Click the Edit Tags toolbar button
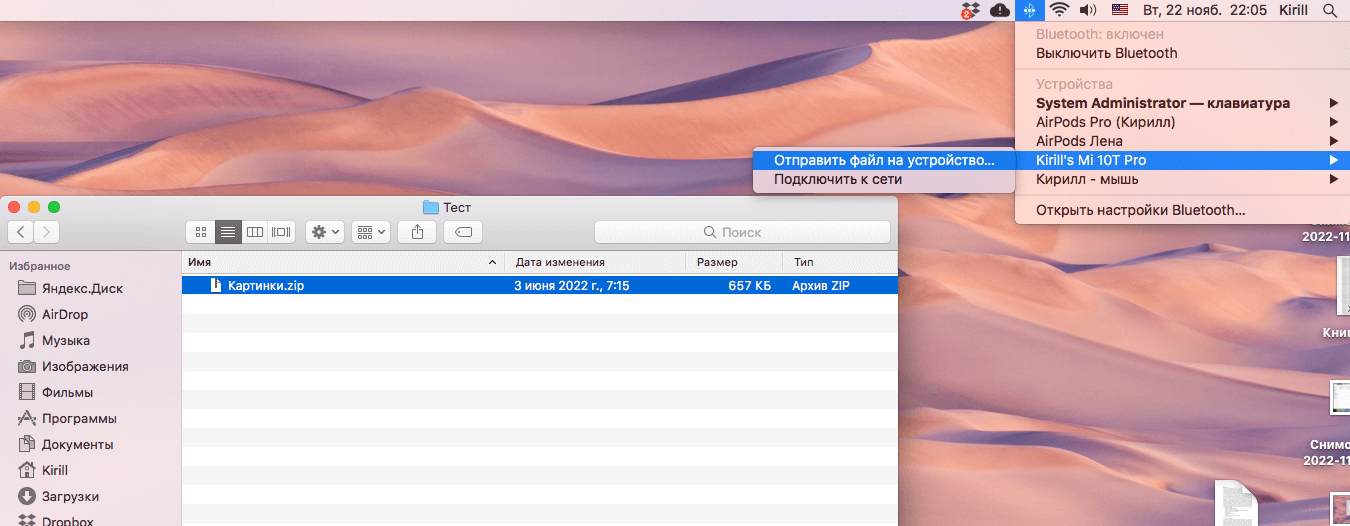This screenshot has height=526, width=1350. [463, 232]
